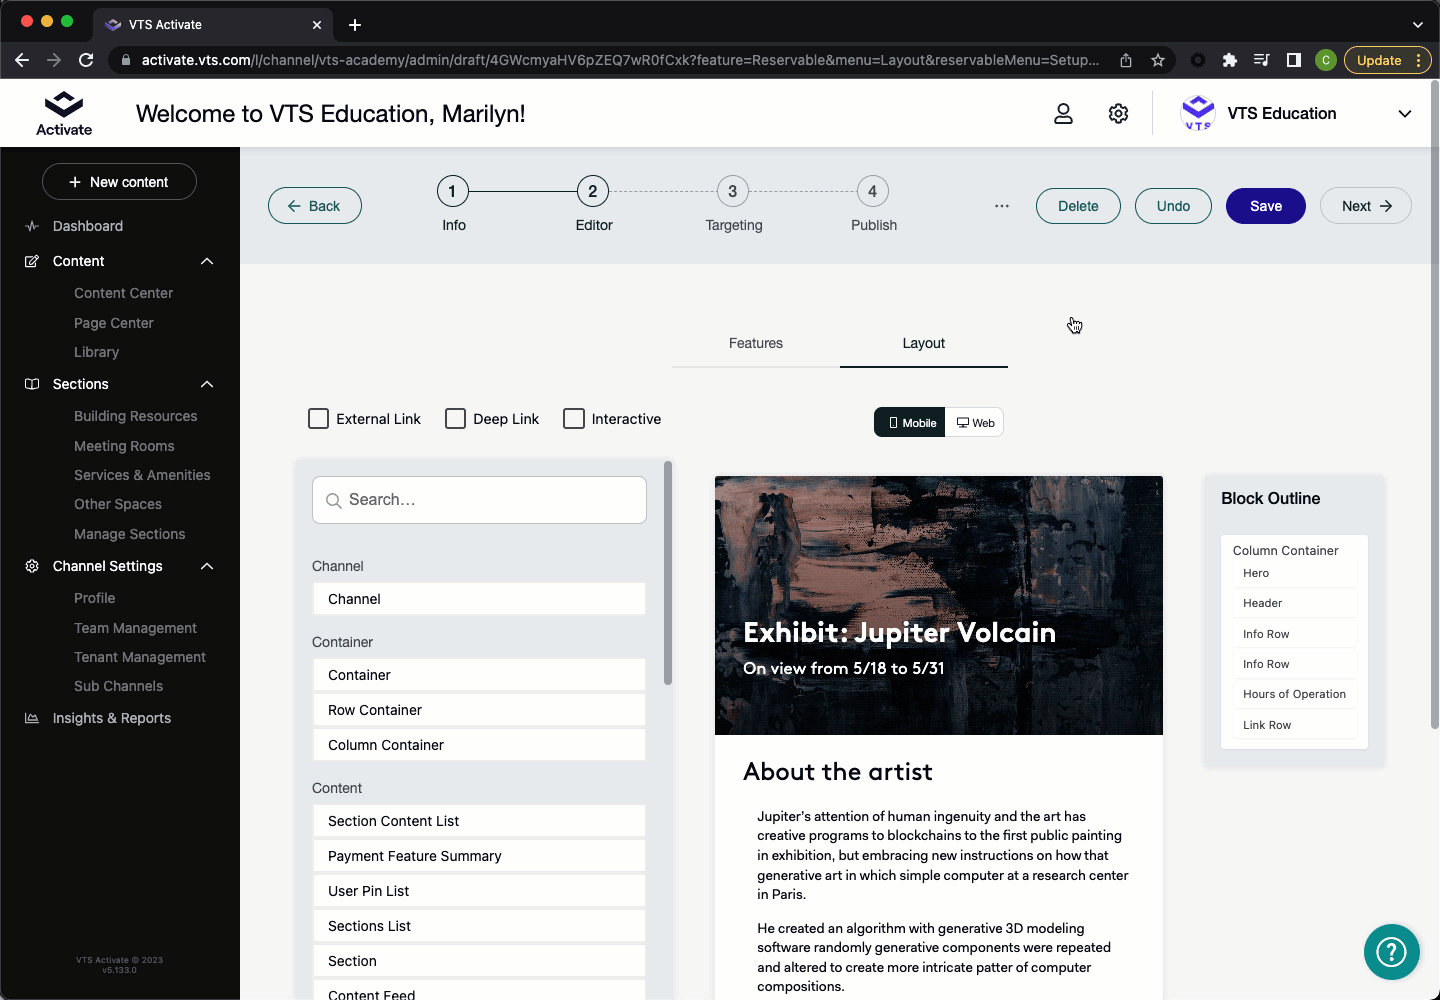Collapse the Content sidebar group
The image size is (1440, 1000).
coord(207,261)
